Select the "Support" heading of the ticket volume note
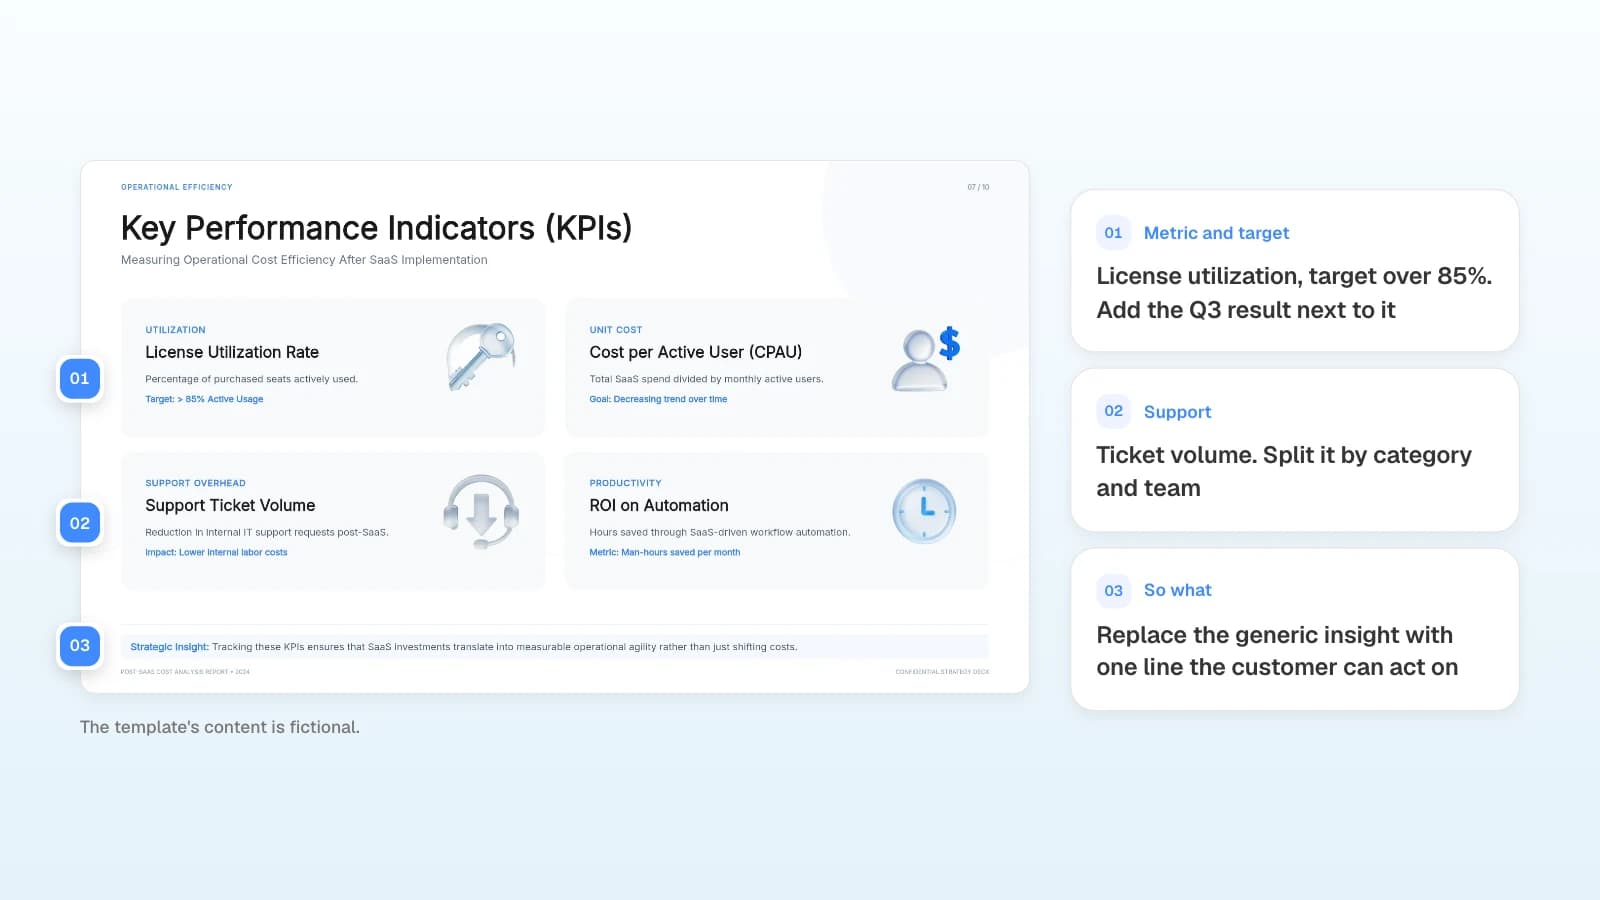Screen dimensions: 1600x900 pos(1177,412)
